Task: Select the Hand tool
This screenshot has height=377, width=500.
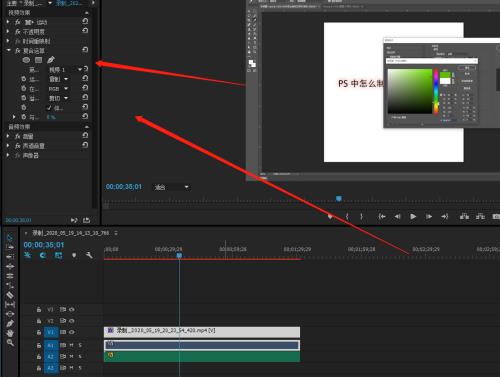Action: click(10, 333)
